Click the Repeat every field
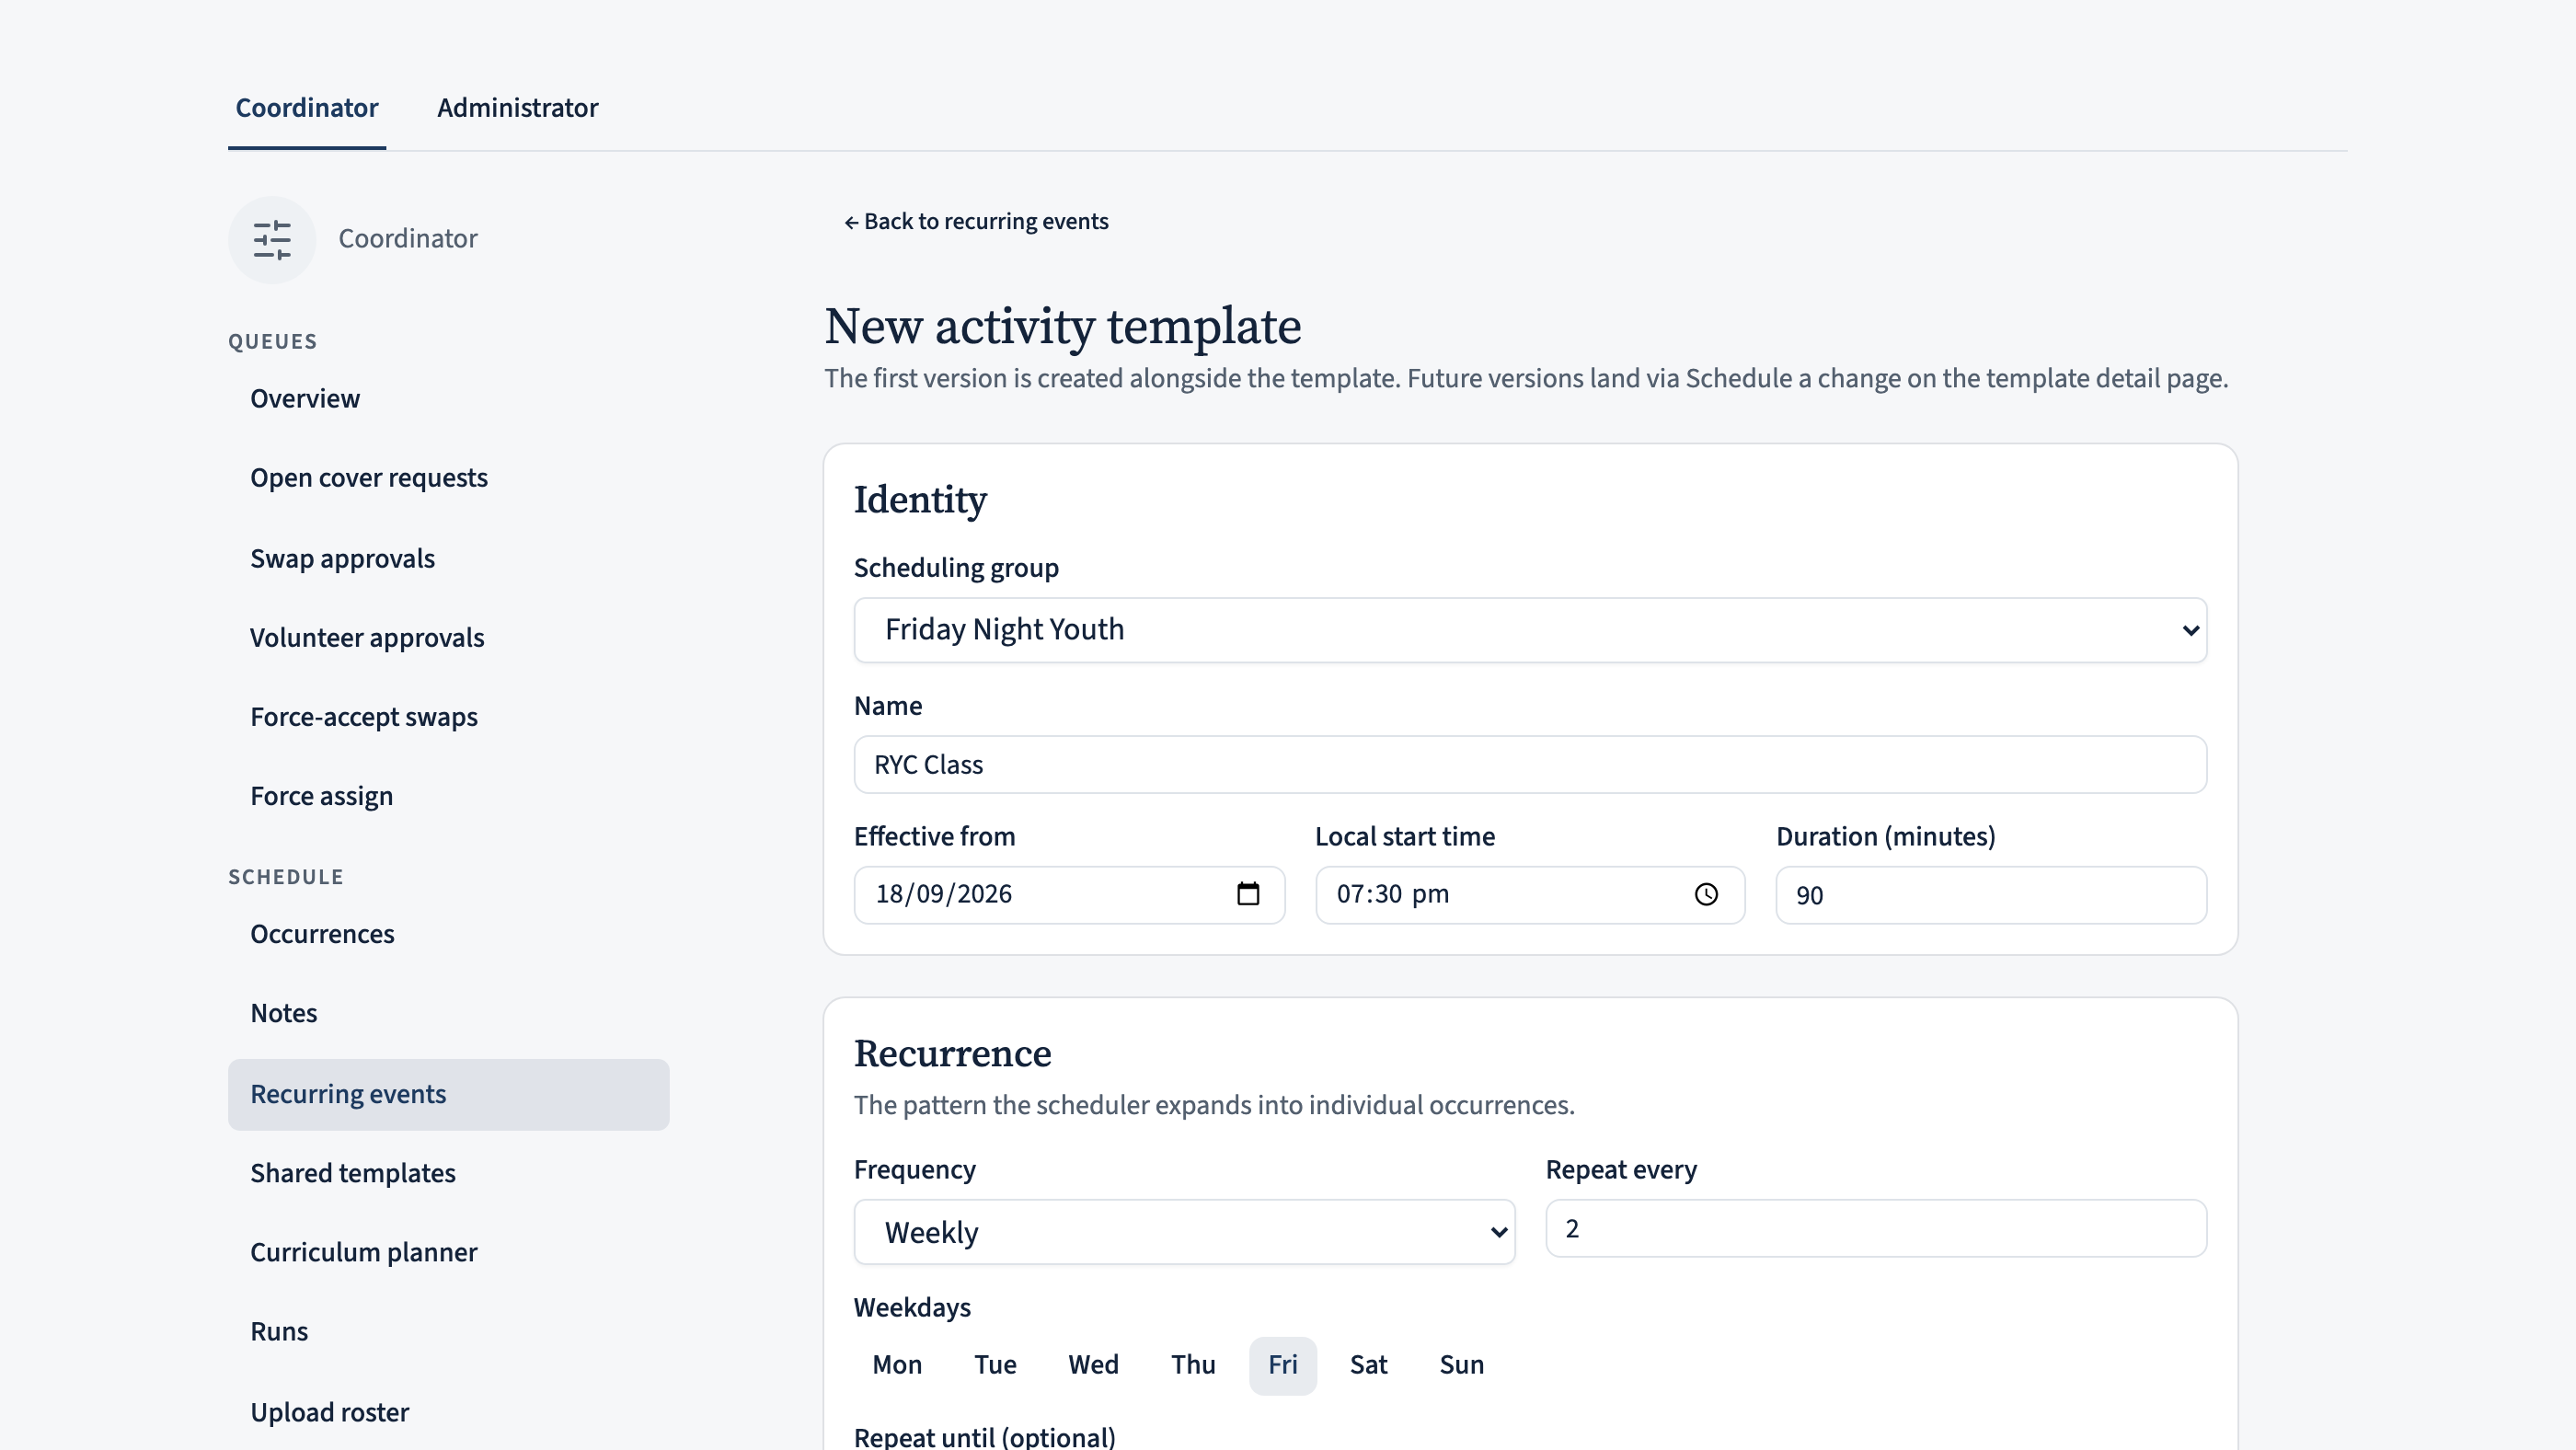 click(x=1876, y=1228)
